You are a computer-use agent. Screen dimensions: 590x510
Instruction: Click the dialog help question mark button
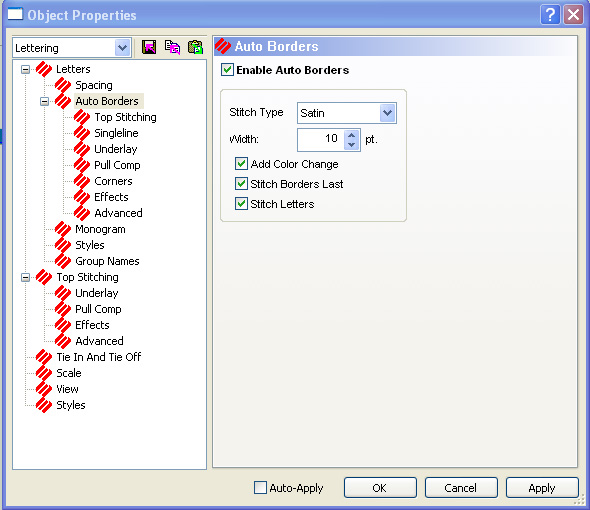[550, 15]
